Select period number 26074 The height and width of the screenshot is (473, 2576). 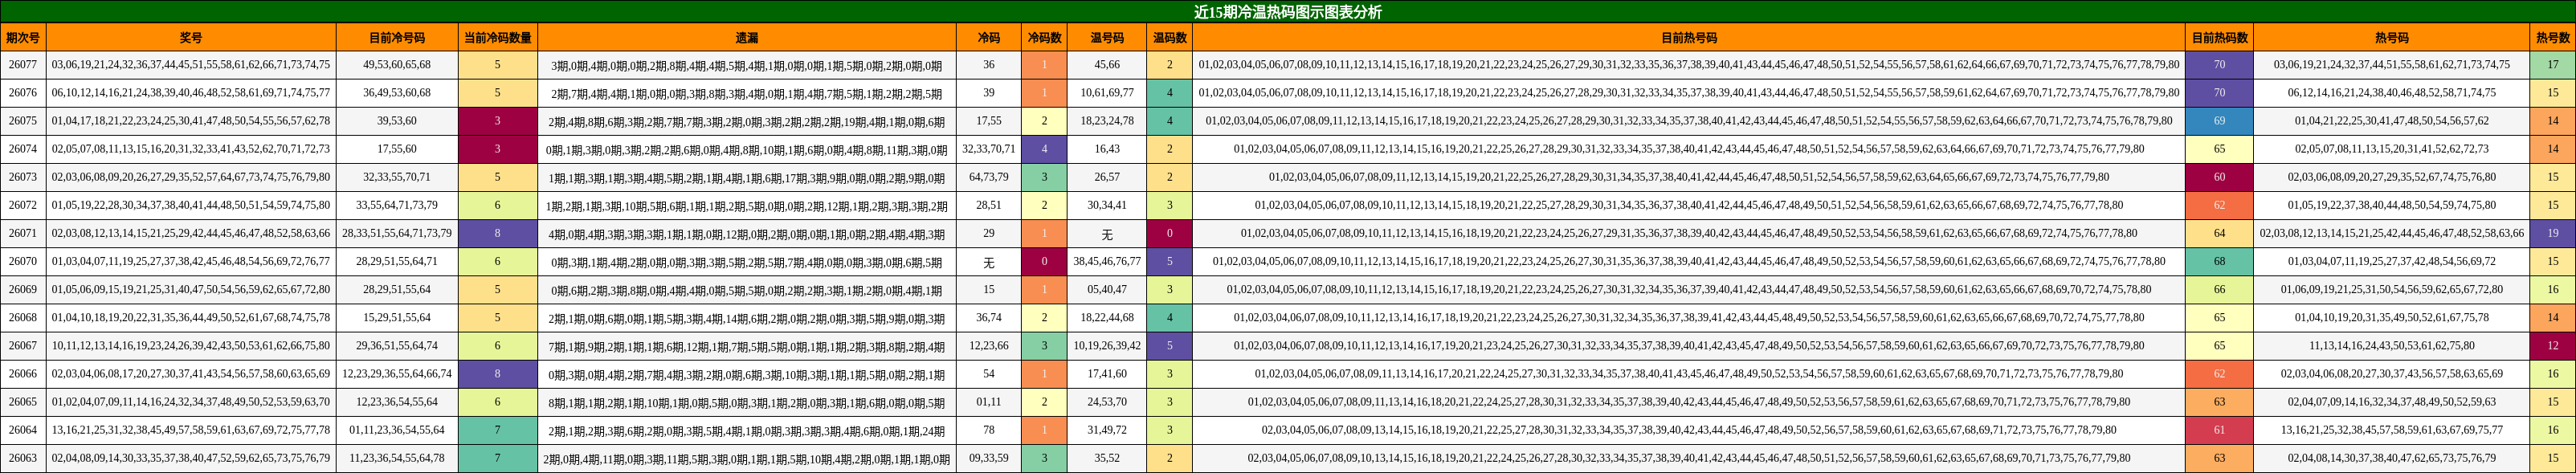click(x=23, y=149)
